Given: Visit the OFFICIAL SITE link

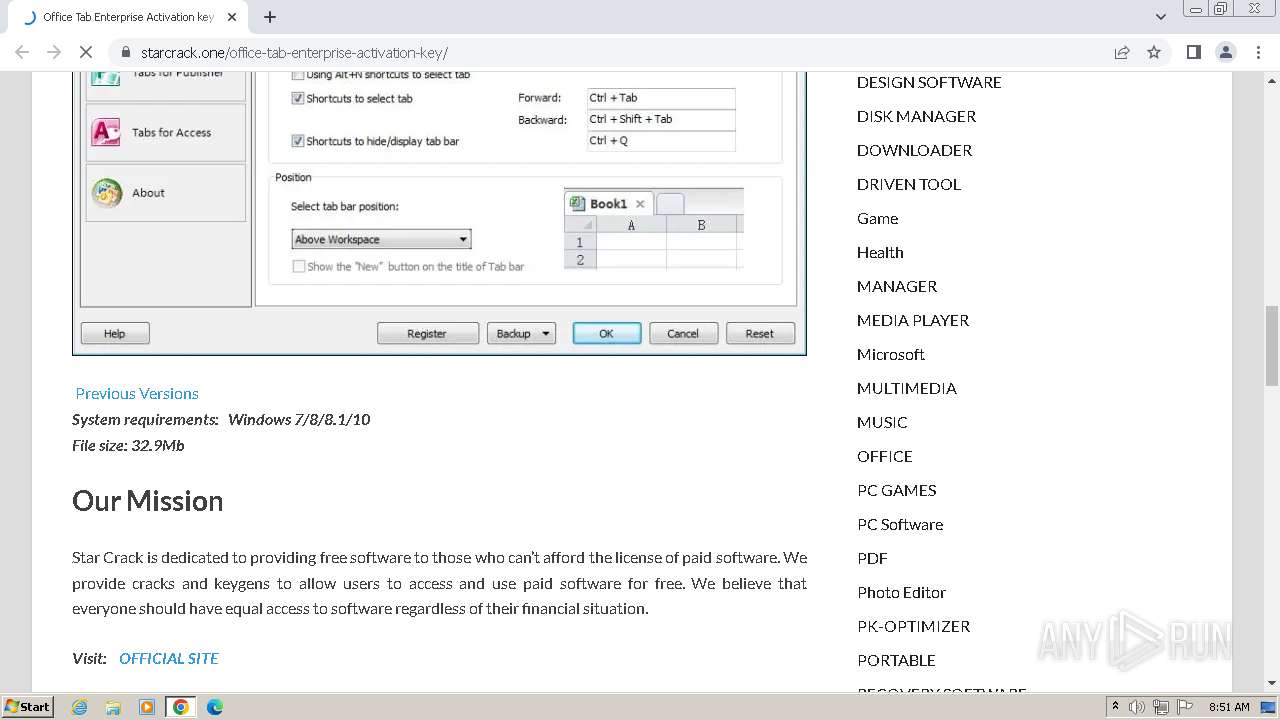Looking at the screenshot, I should pyautogui.click(x=168, y=658).
